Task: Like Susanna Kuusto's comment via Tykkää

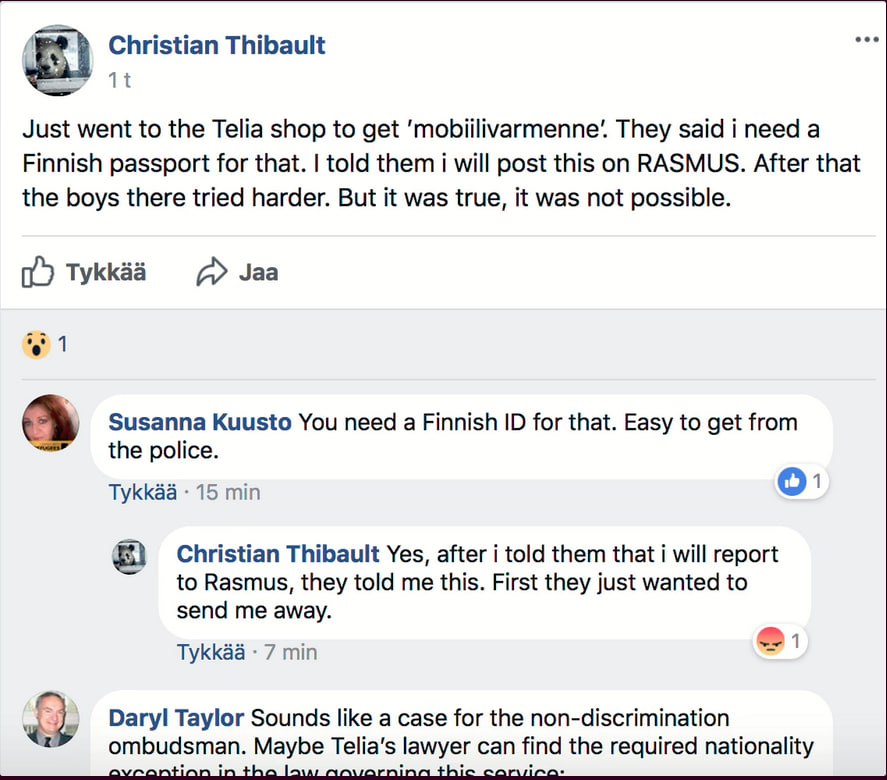Action: pyautogui.click(x=142, y=492)
